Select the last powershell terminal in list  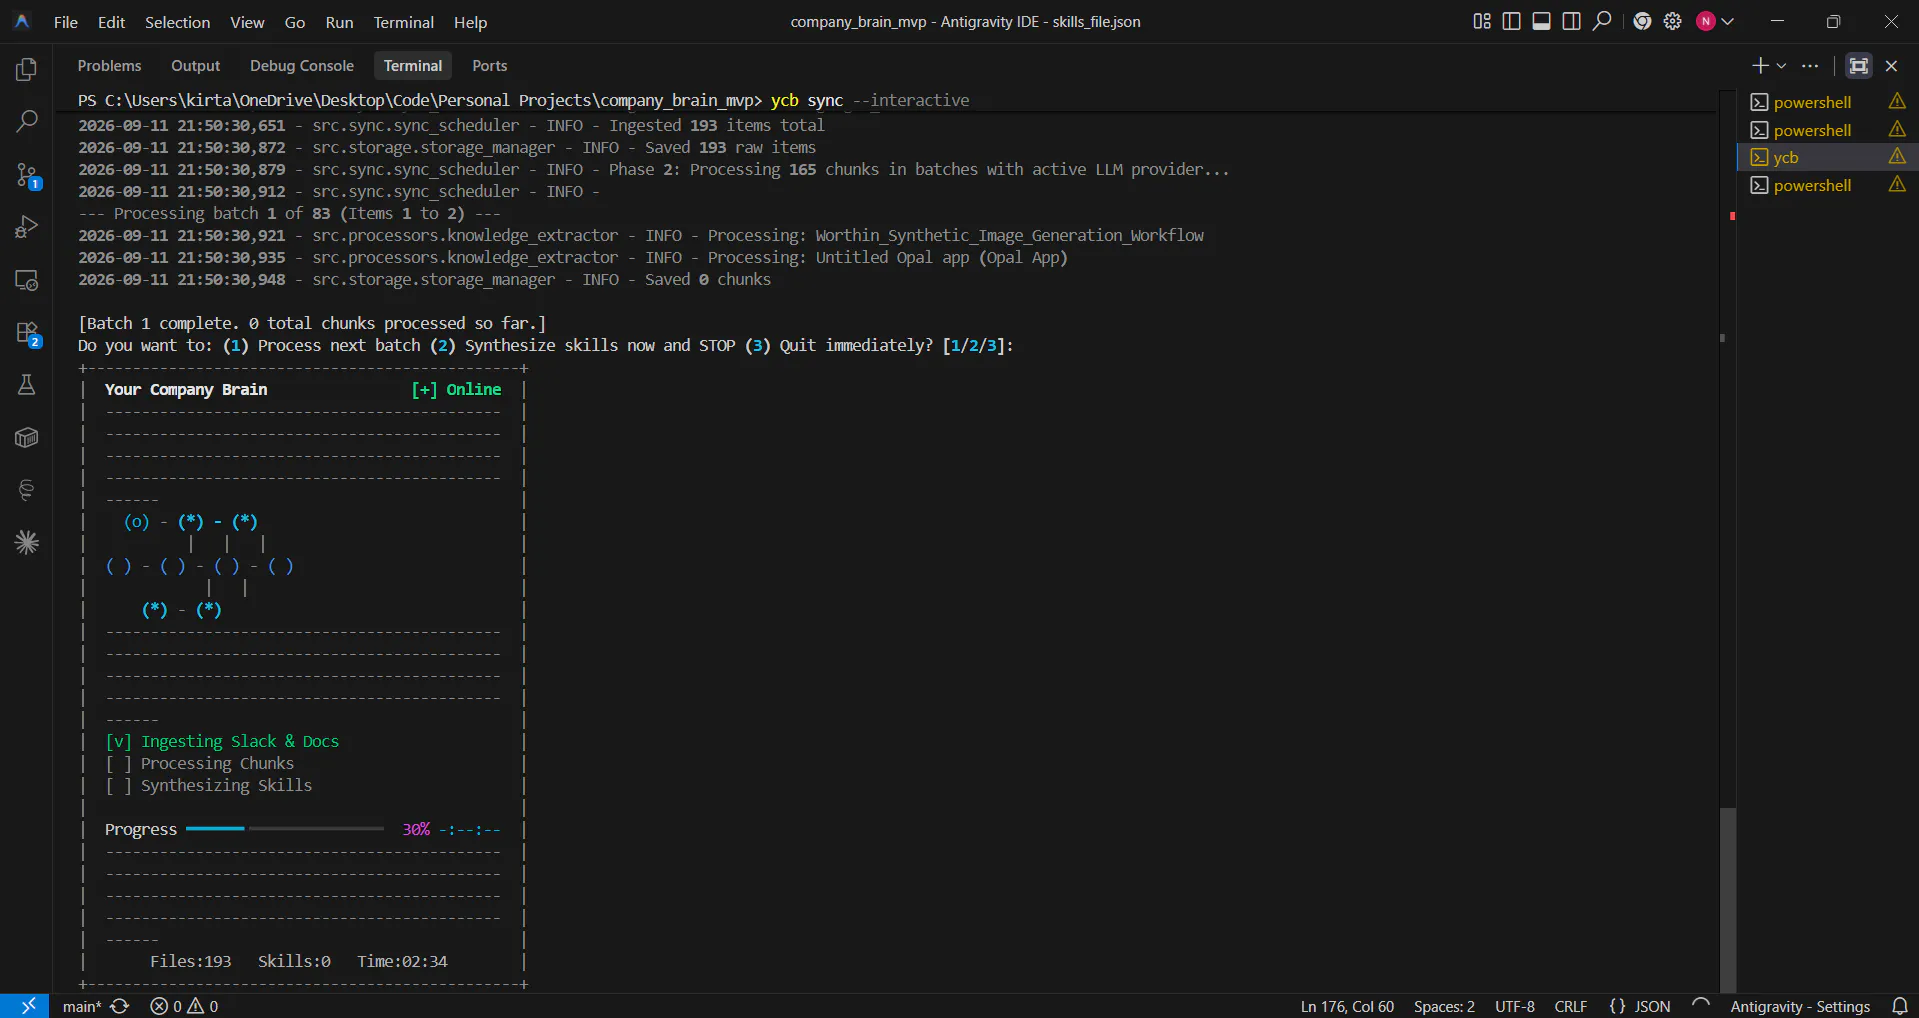(1812, 185)
